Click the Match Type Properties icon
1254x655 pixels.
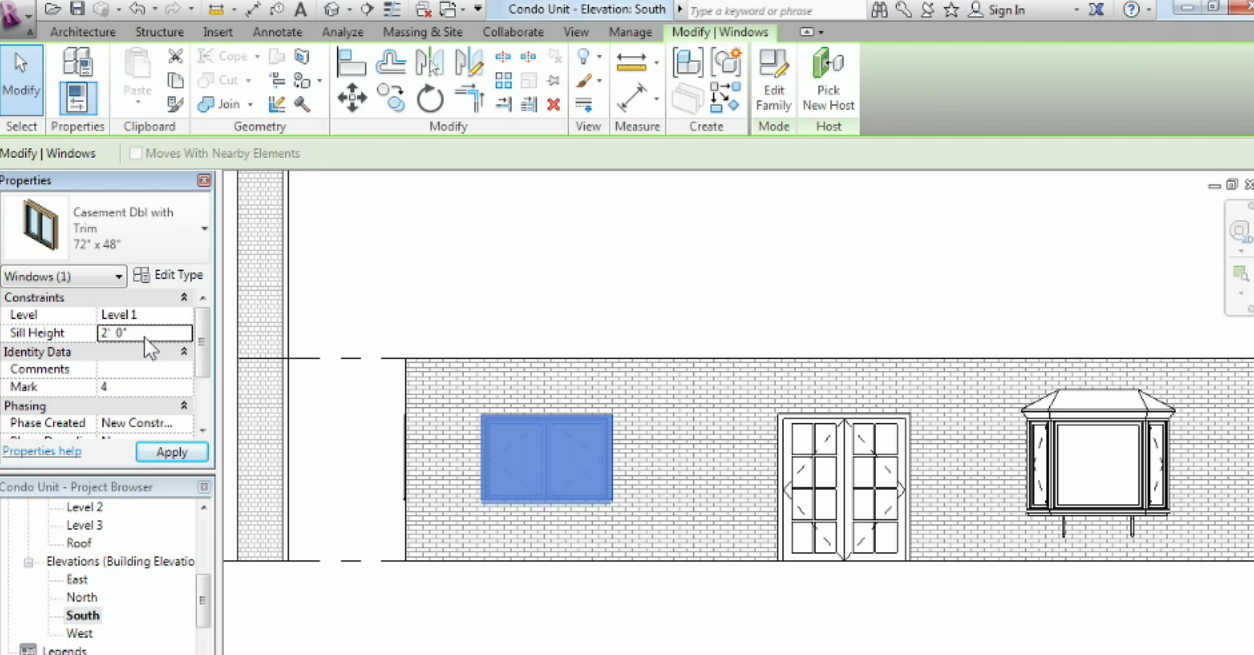(175, 104)
